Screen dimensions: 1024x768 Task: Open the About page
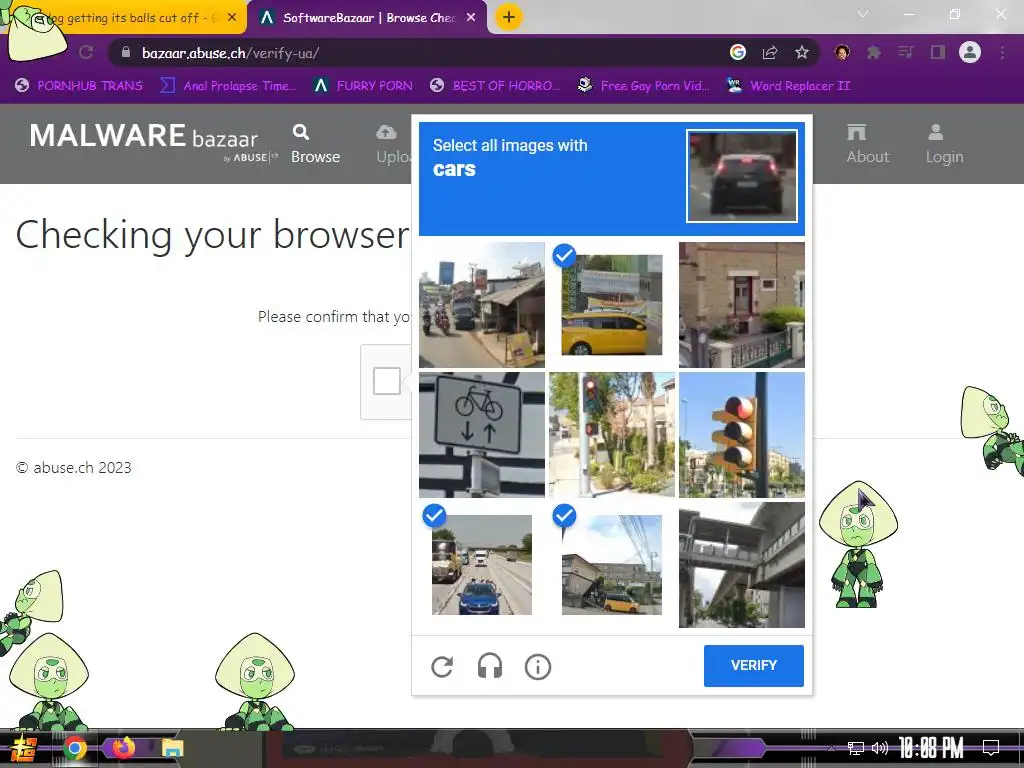click(868, 144)
